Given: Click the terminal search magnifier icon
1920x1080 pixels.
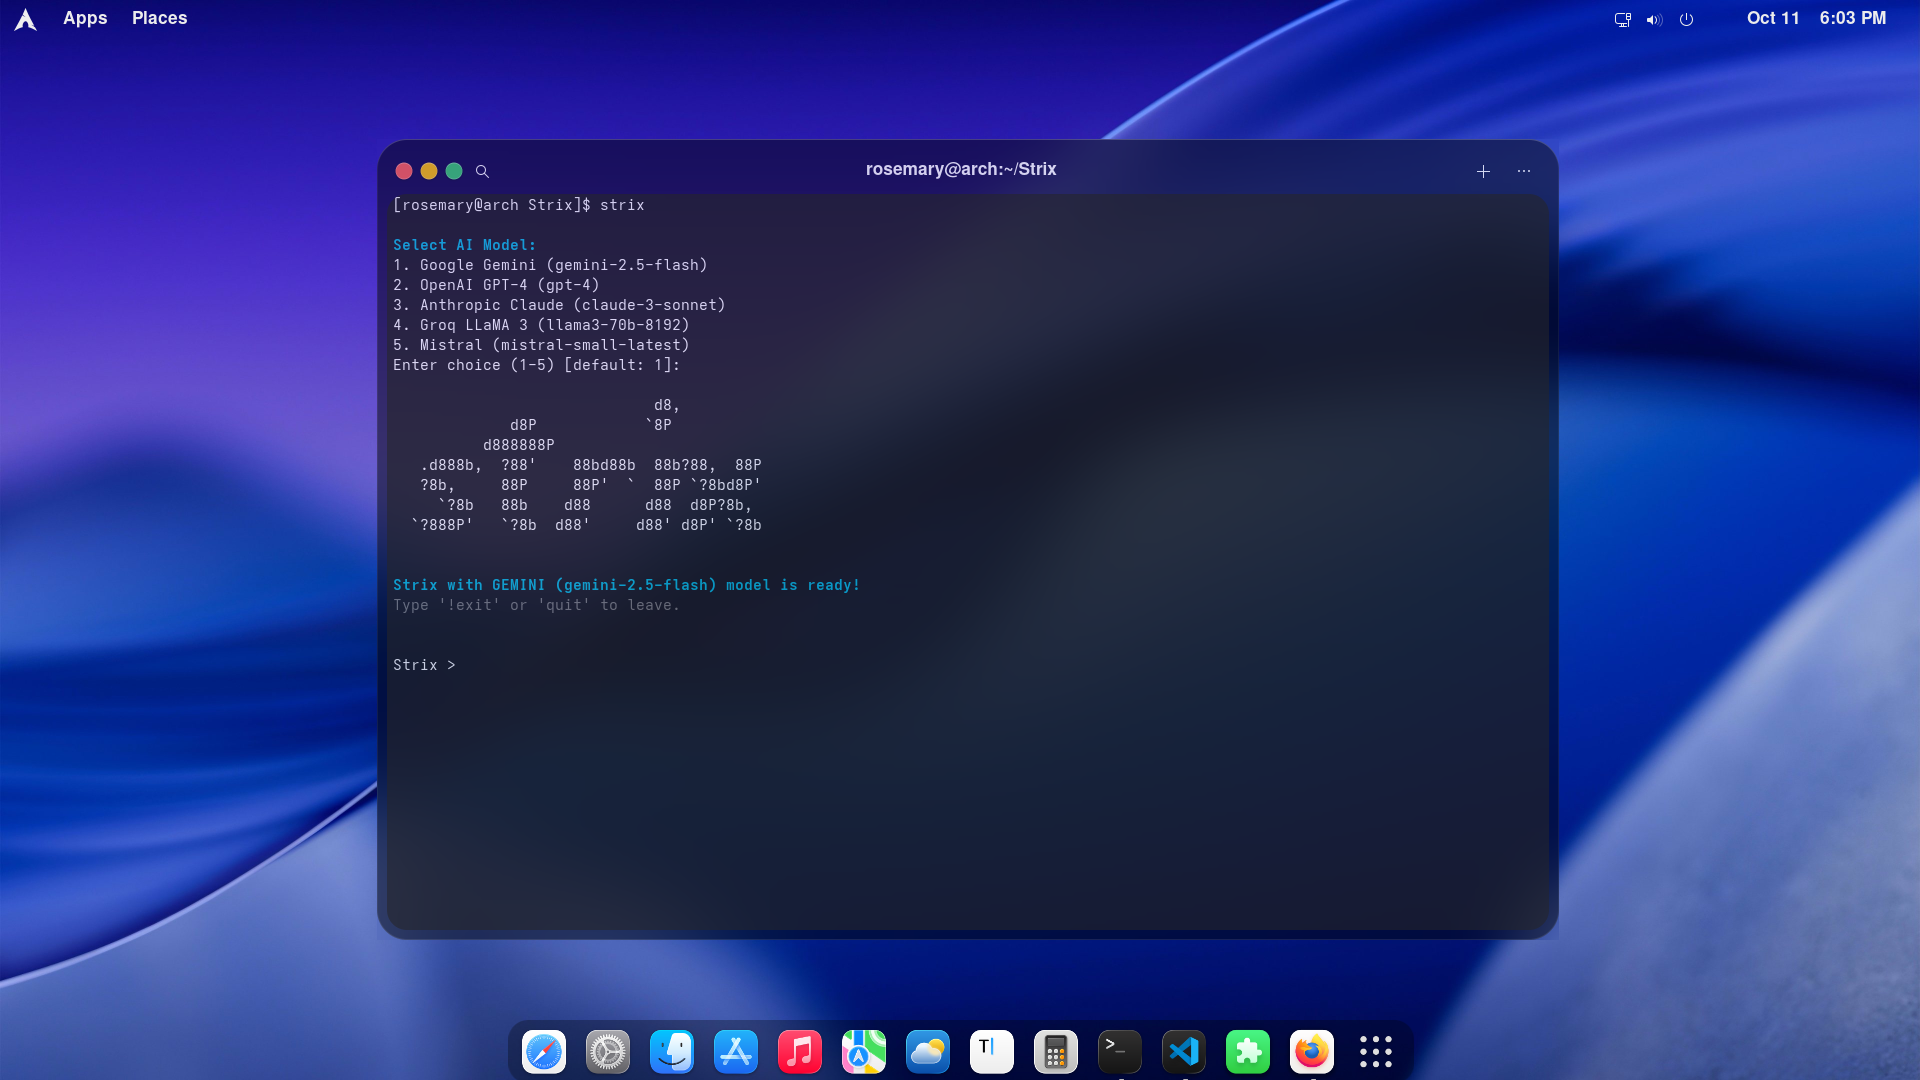Looking at the screenshot, I should point(482,171).
